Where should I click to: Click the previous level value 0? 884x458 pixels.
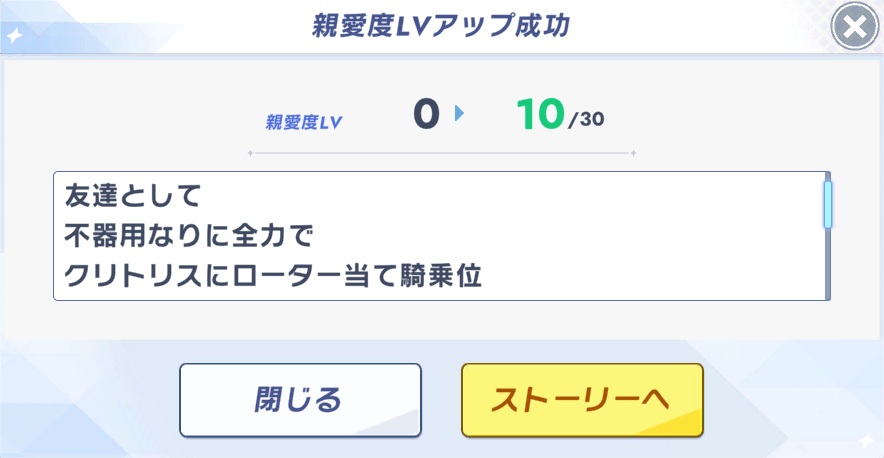click(426, 116)
